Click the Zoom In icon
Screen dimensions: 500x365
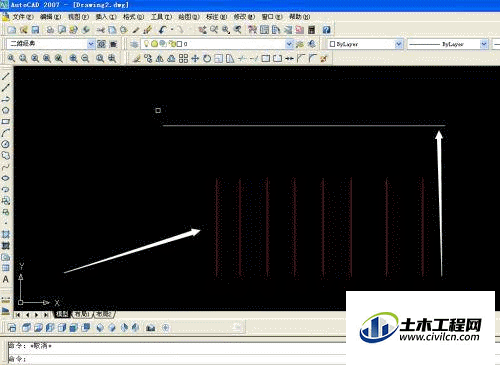[x=73, y=59]
